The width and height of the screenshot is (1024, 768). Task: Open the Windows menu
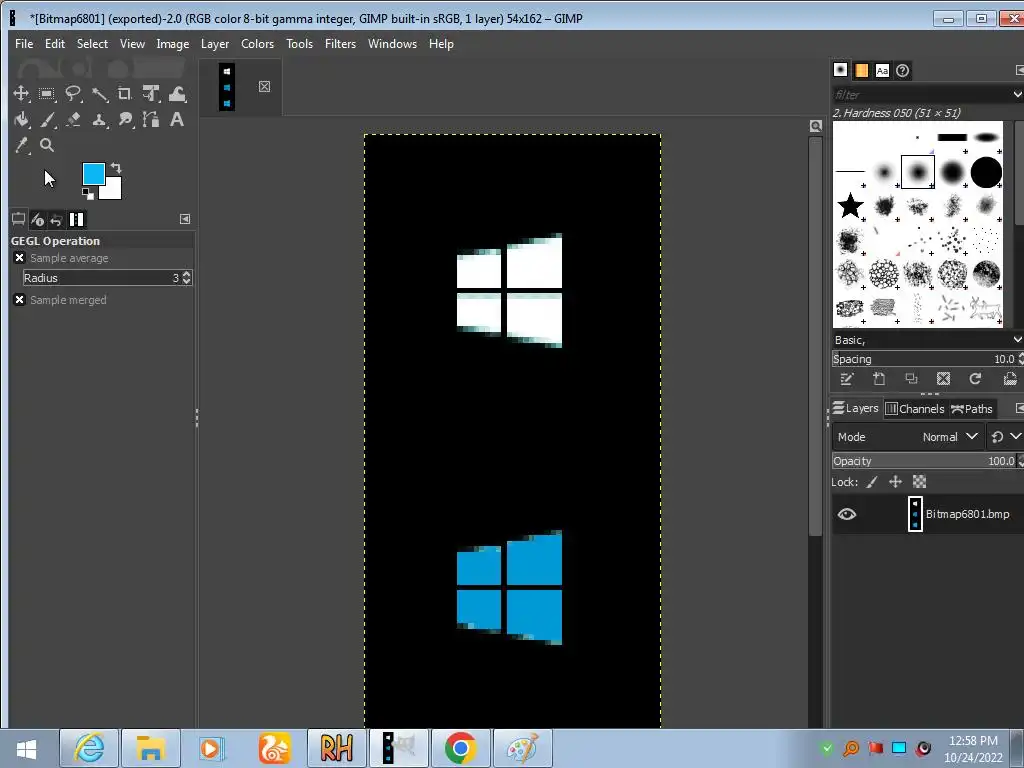point(392,44)
